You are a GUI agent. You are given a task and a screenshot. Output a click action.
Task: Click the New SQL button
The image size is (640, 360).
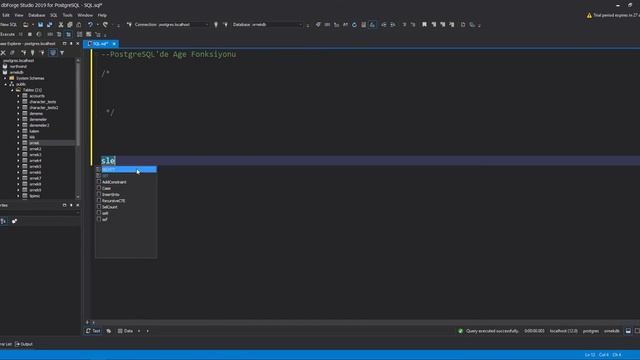point(8,25)
